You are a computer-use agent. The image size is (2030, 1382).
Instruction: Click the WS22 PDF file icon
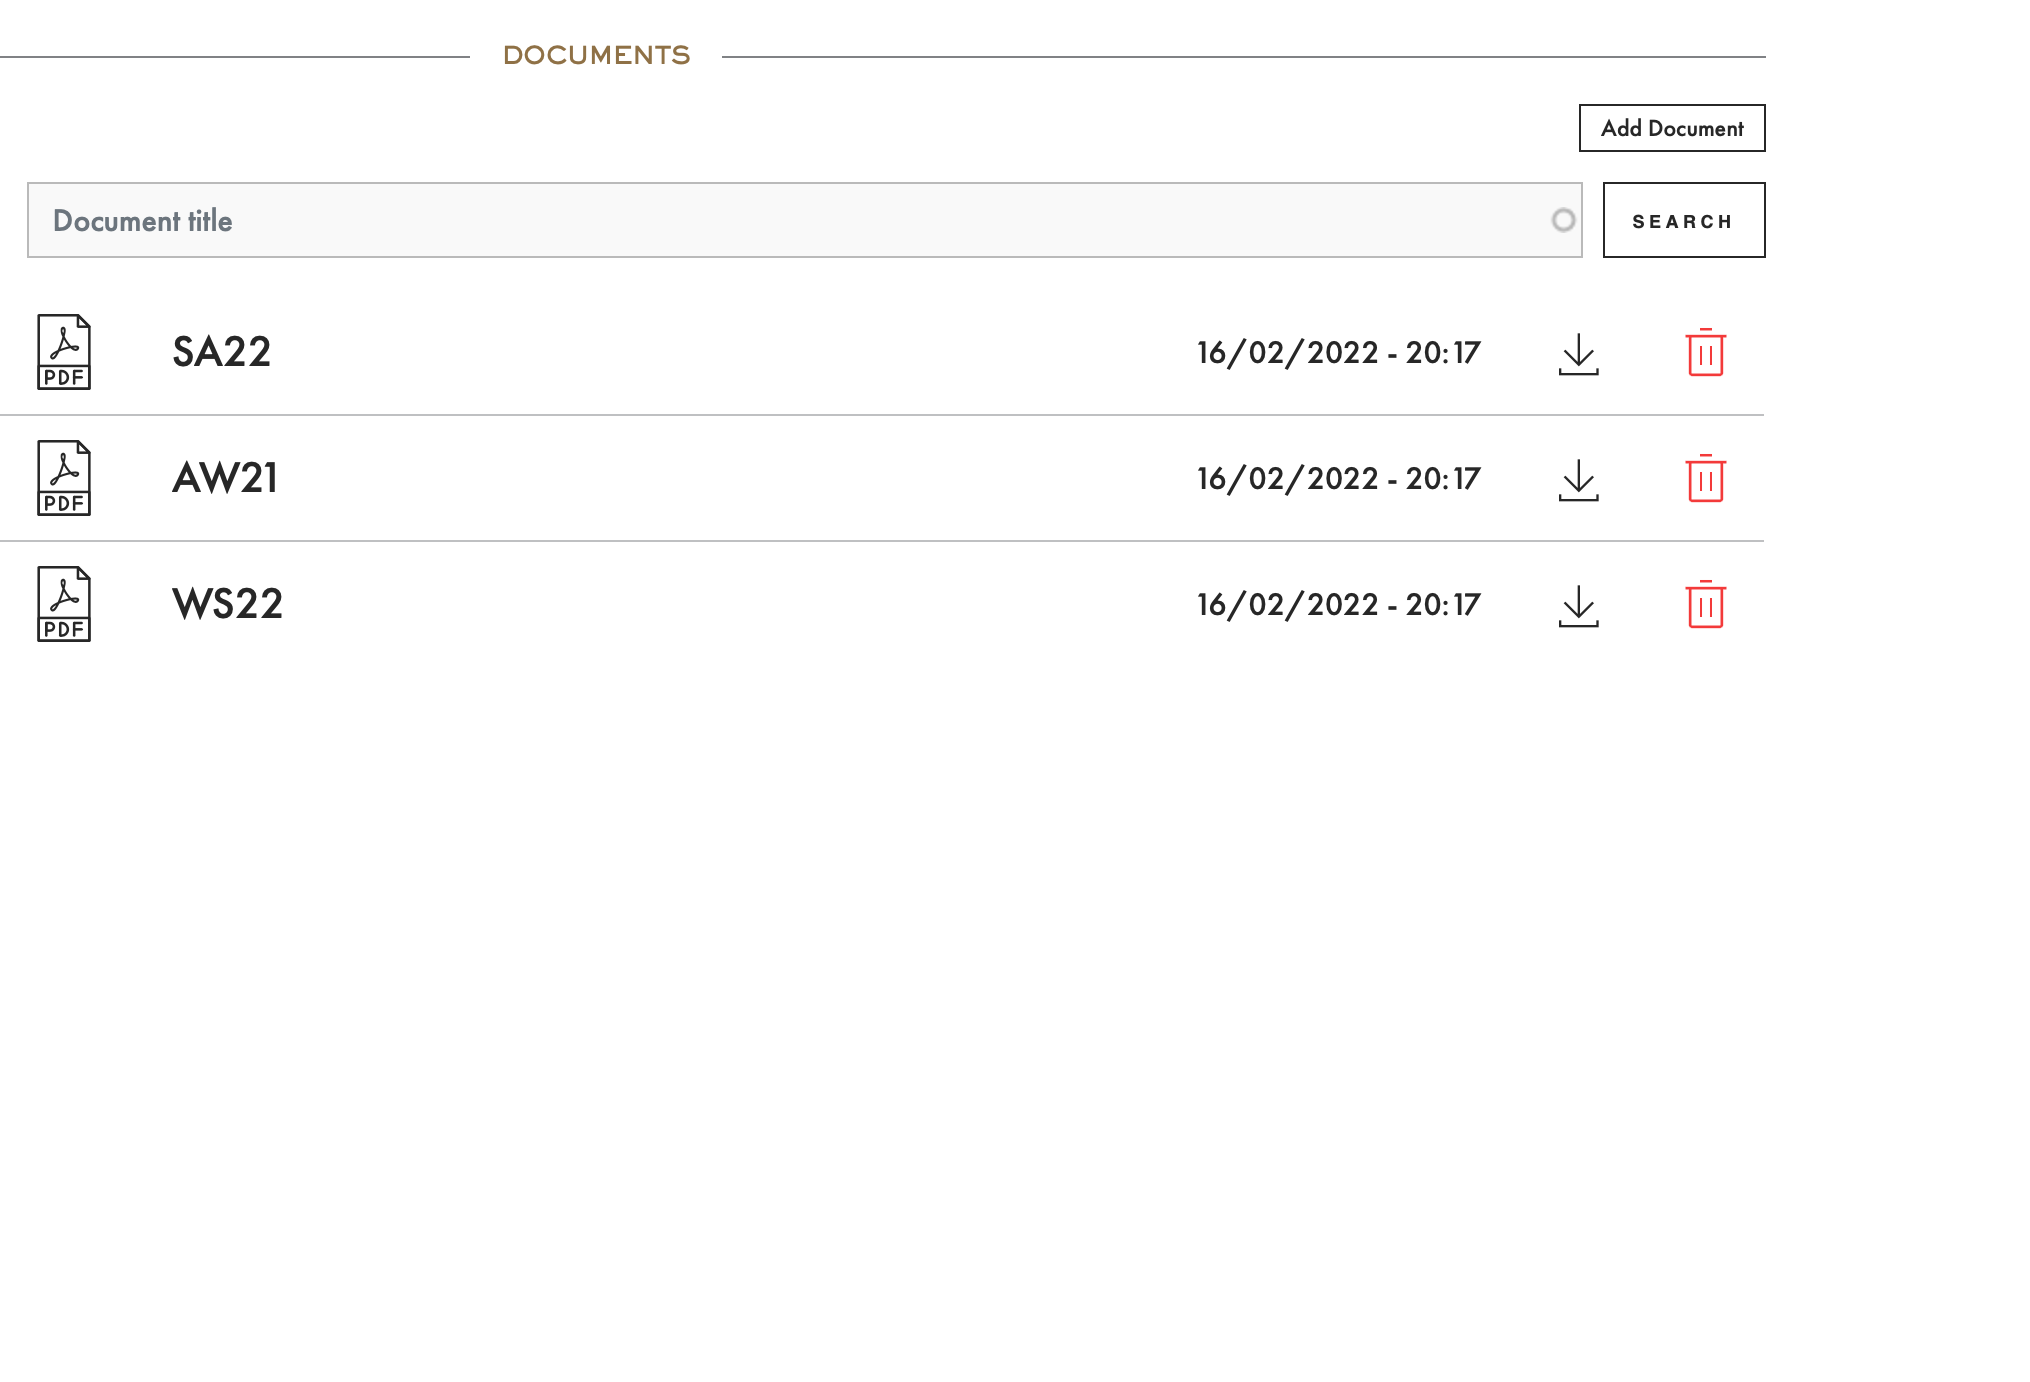point(64,604)
